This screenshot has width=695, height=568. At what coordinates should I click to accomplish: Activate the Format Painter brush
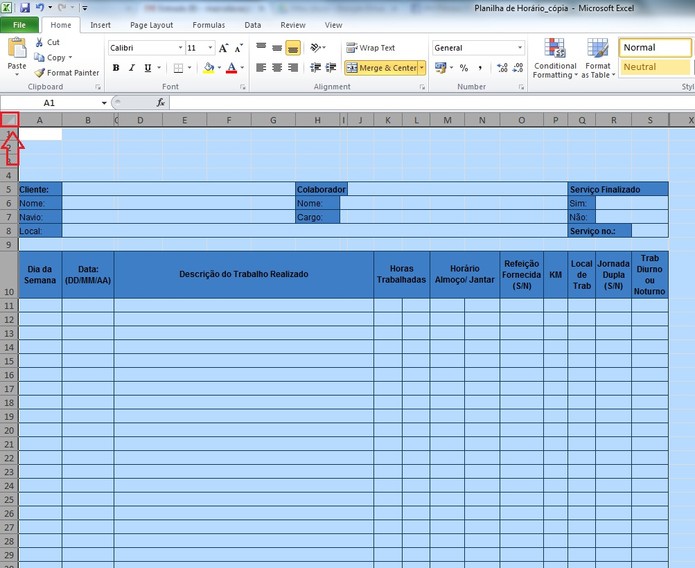(67, 73)
